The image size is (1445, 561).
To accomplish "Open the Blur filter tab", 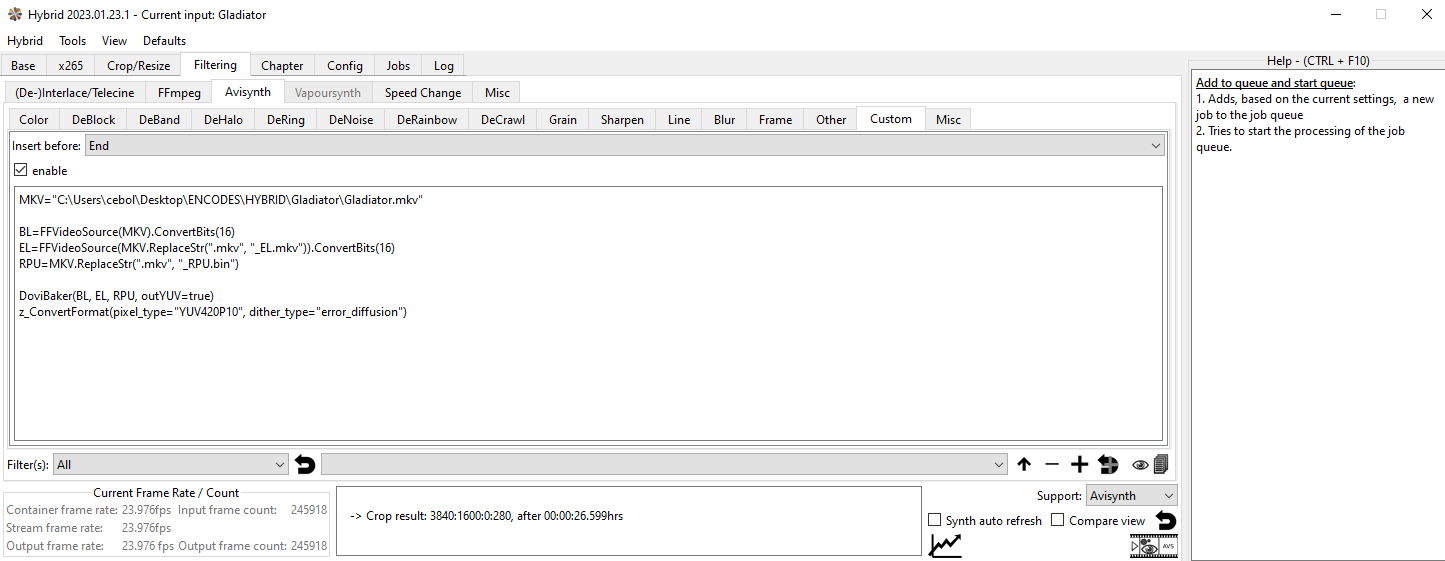I will tap(724, 120).
